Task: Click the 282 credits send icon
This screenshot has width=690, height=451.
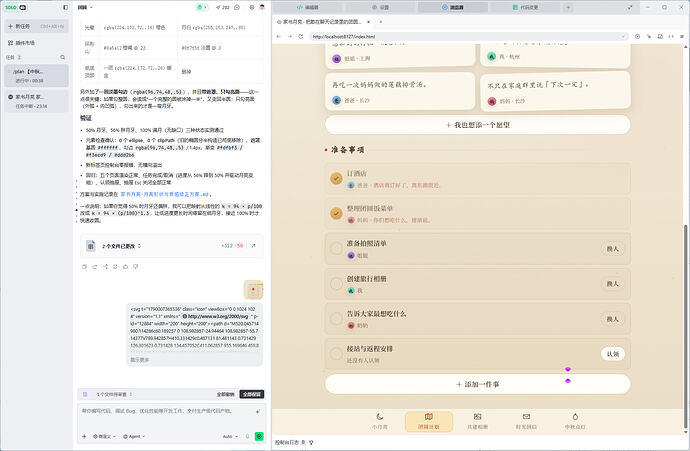Action: tap(223, 7)
